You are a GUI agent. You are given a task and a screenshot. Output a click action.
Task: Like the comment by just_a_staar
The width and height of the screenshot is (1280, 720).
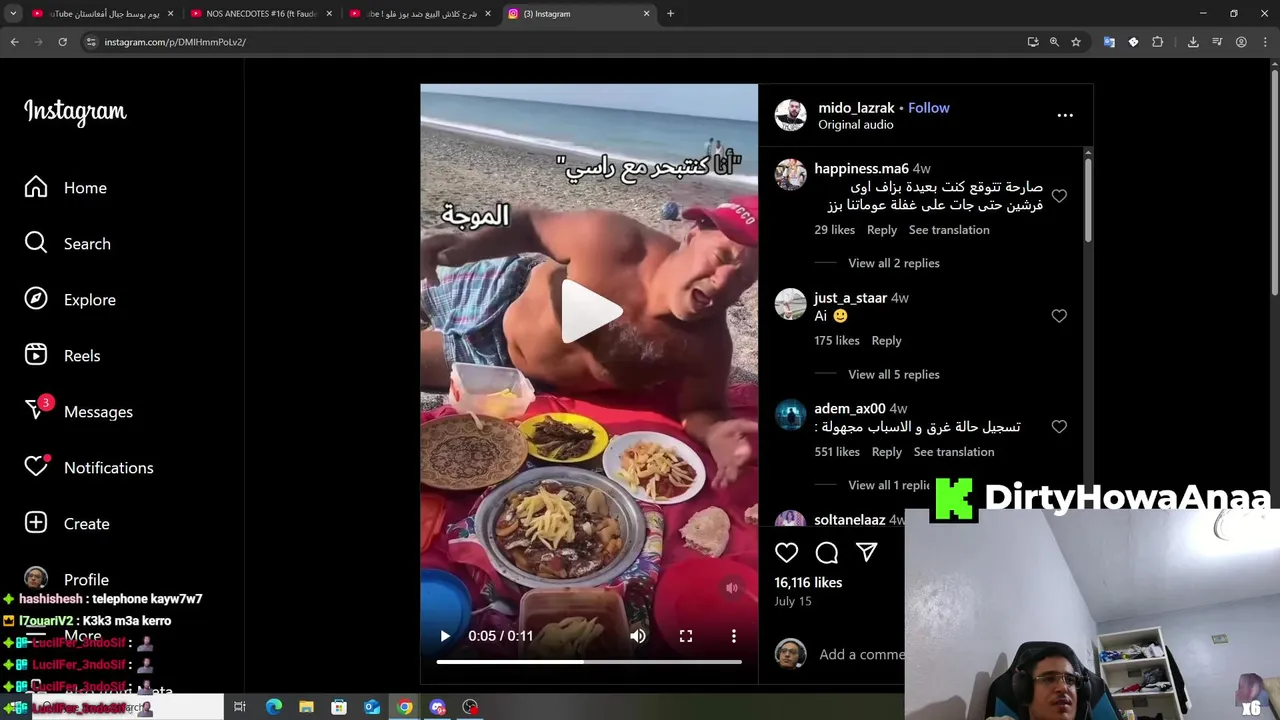click(1059, 316)
